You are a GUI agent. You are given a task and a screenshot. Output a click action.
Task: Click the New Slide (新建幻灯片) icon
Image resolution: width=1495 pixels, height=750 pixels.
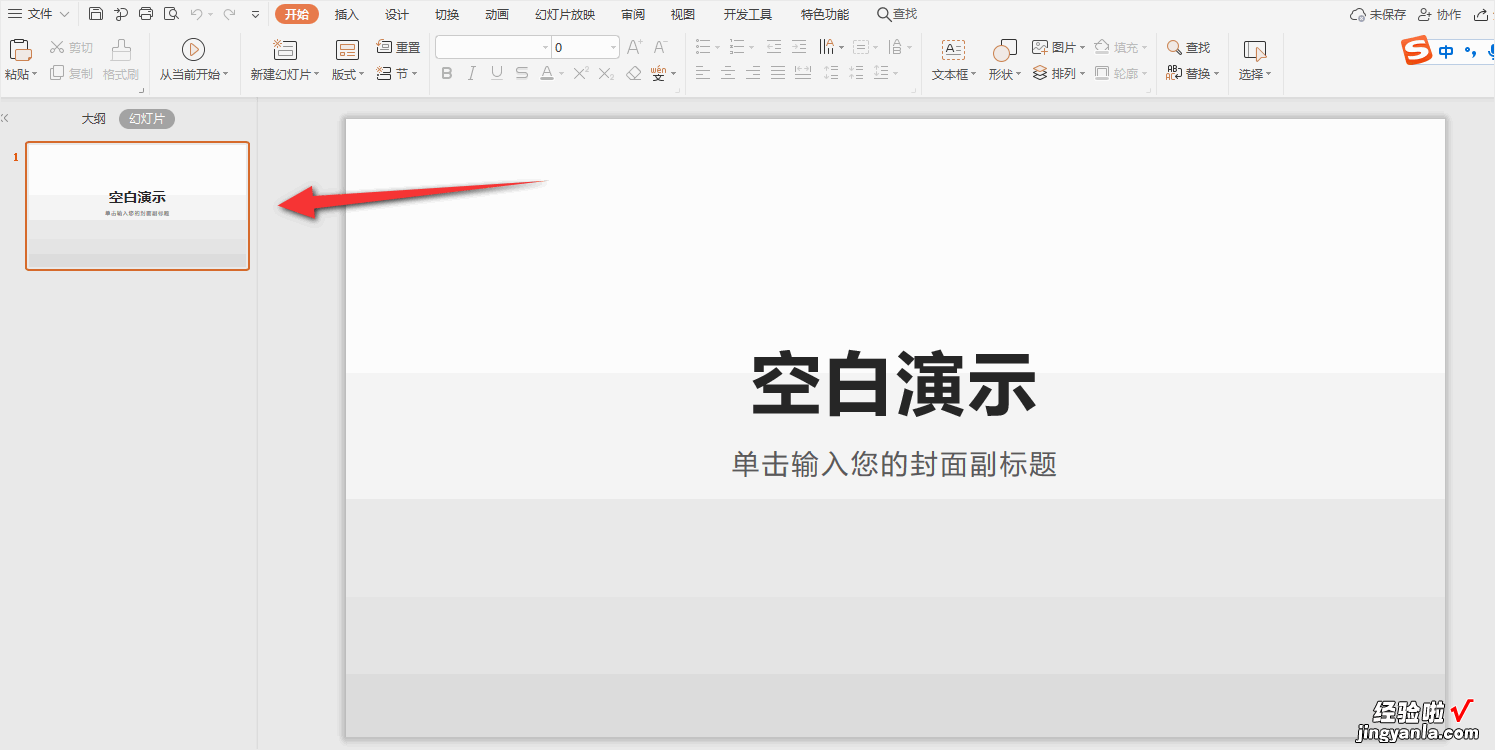click(284, 50)
